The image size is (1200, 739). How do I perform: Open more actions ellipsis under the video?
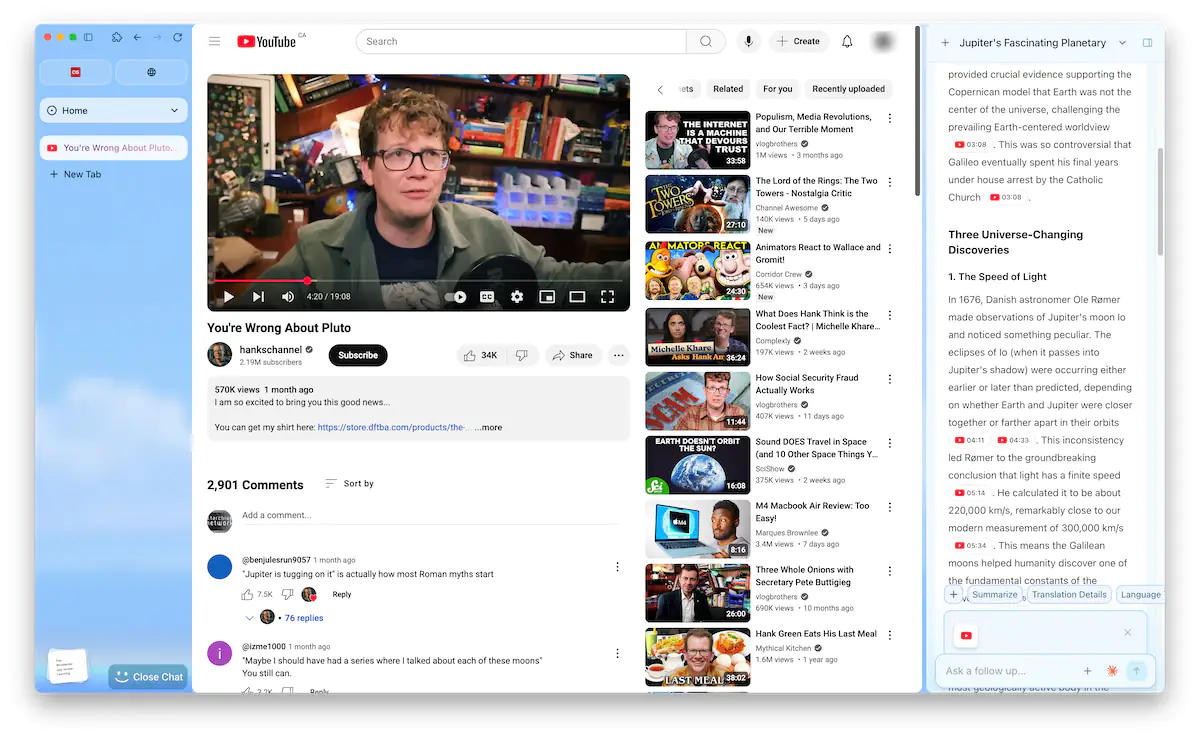tap(618, 355)
